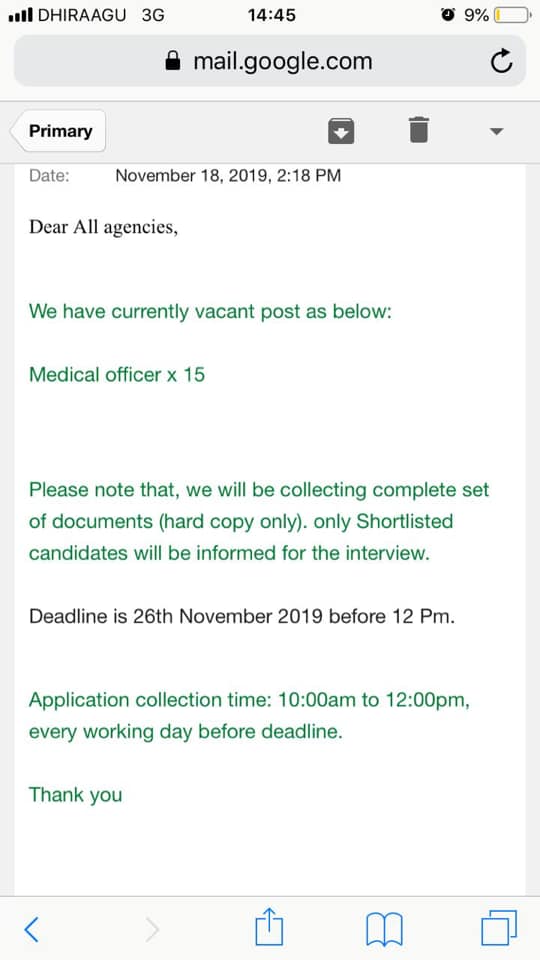Open Safari bookmarks book icon

click(x=384, y=929)
